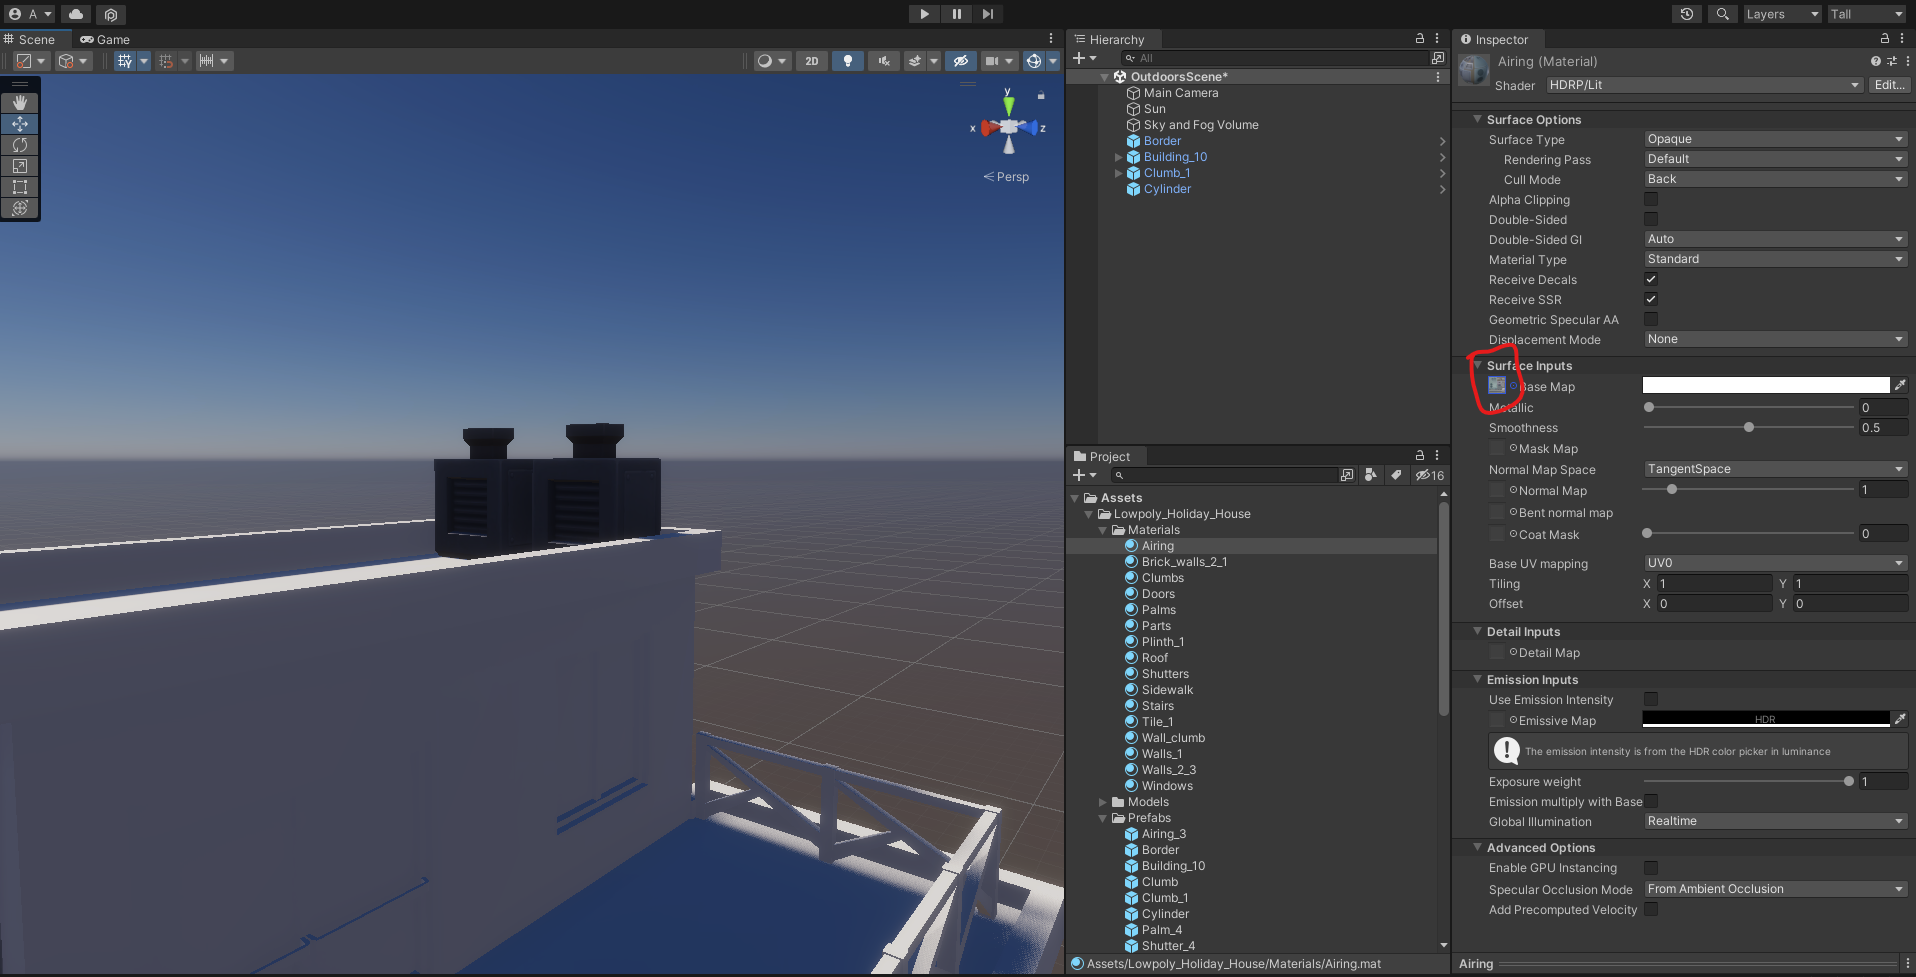
Task: Enable Double-Sided checkbox
Action: (1651, 219)
